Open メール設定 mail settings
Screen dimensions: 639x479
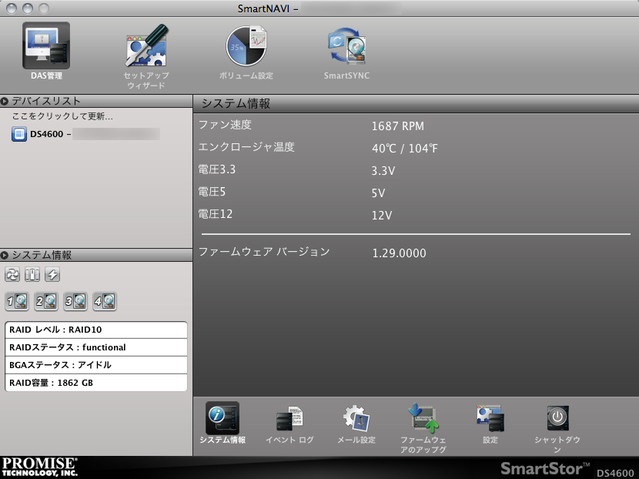click(x=356, y=421)
